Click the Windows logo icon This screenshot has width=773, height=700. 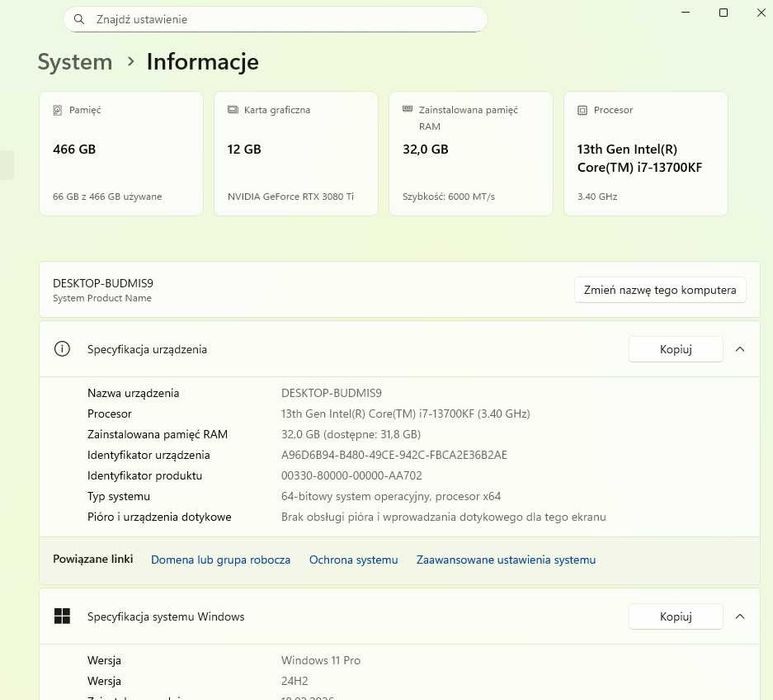[x=62, y=616]
